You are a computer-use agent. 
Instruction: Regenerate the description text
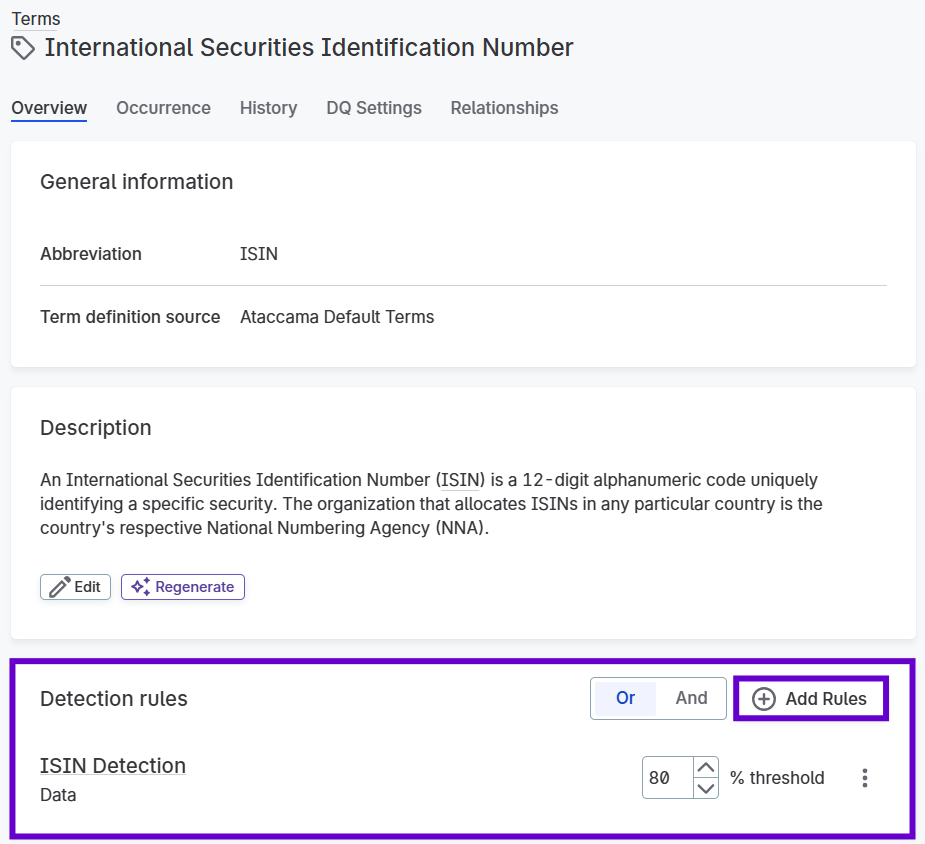[x=182, y=587]
